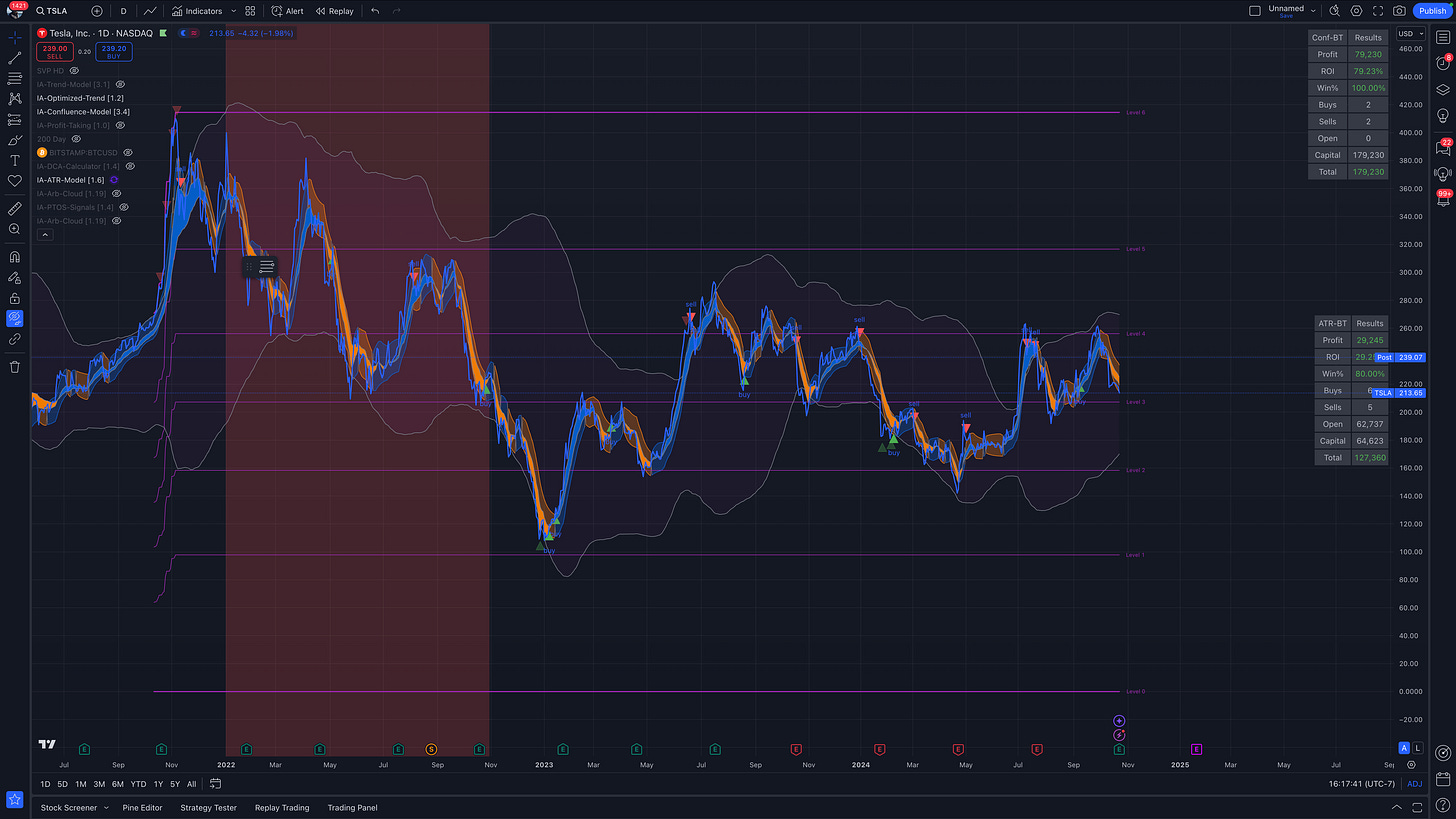Switch to Replay Trading tab
Image resolution: width=1456 pixels, height=819 pixels.
(282, 807)
